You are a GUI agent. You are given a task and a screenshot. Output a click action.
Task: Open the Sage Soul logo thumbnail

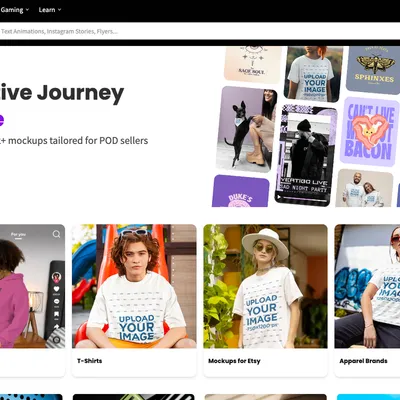(253, 64)
